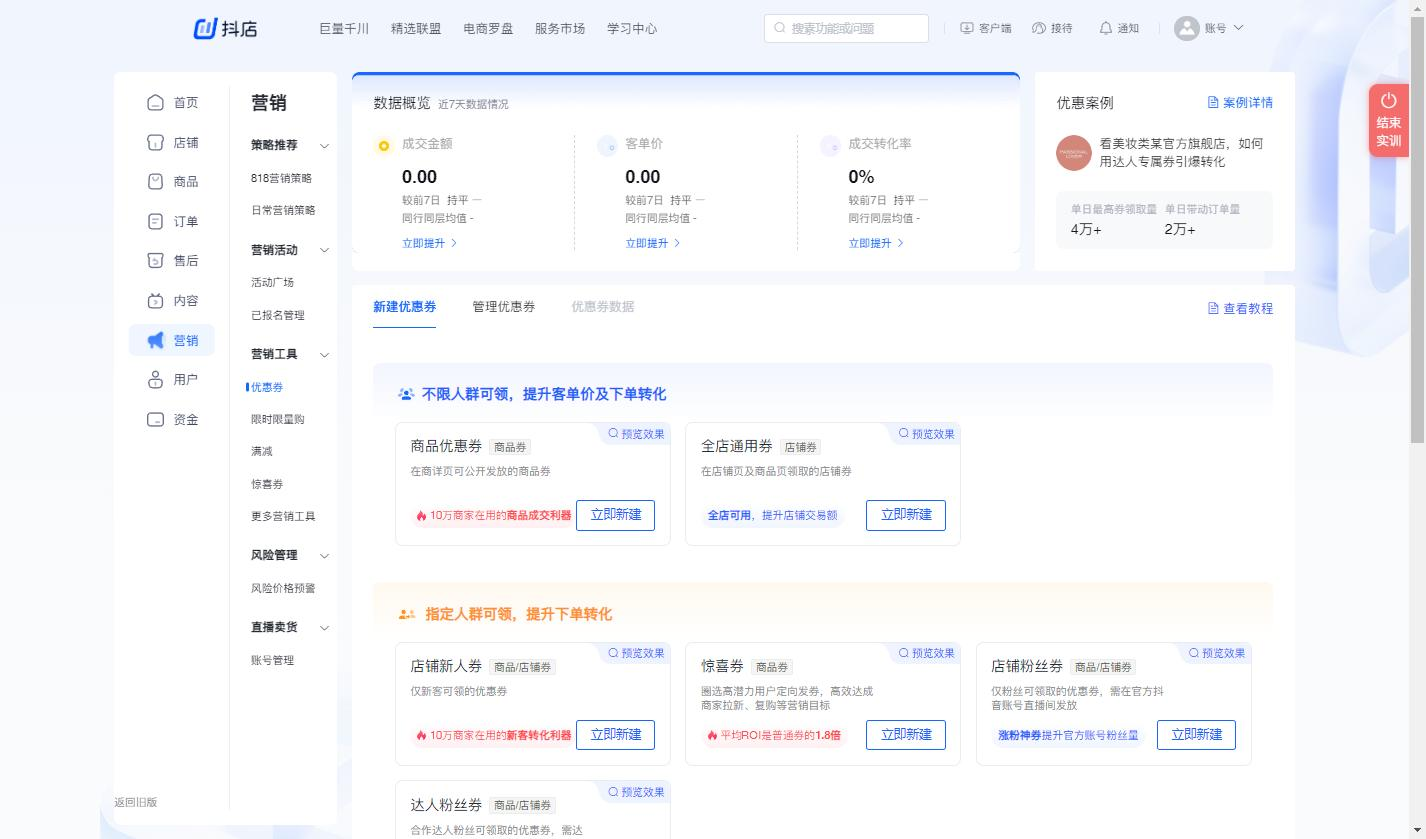Image resolution: width=1426 pixels, height=839 pixels.
Task: Open 商品 in the sidebar
Action: pyautogui.click(x=172, y=181)
